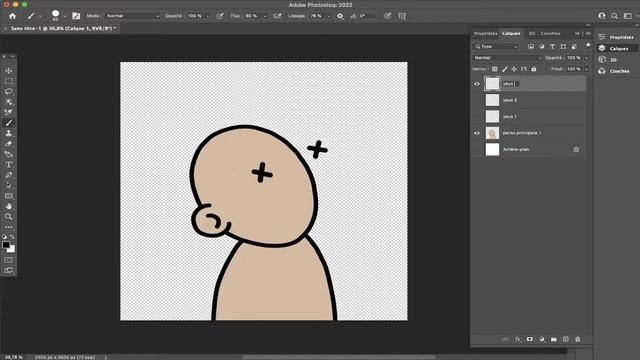Select the Path Selection arrow tool
This screenshot has height=360, width=640.
pyautogui.click(x=9, y=185)
